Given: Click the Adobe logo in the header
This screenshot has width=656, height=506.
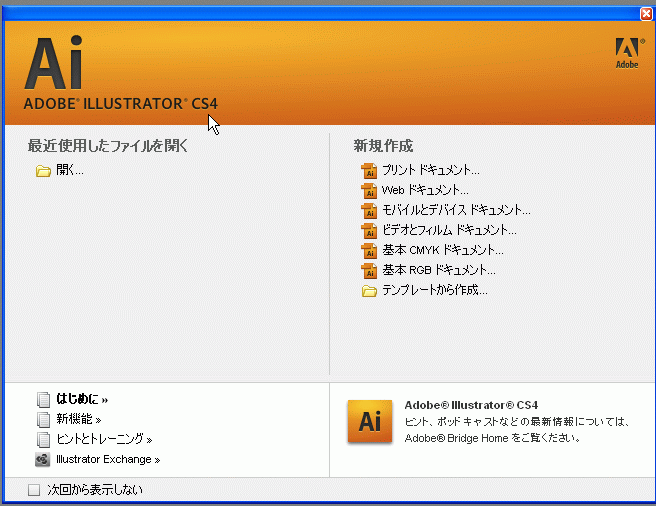Looking at the screenshot, I should (628, 53).
